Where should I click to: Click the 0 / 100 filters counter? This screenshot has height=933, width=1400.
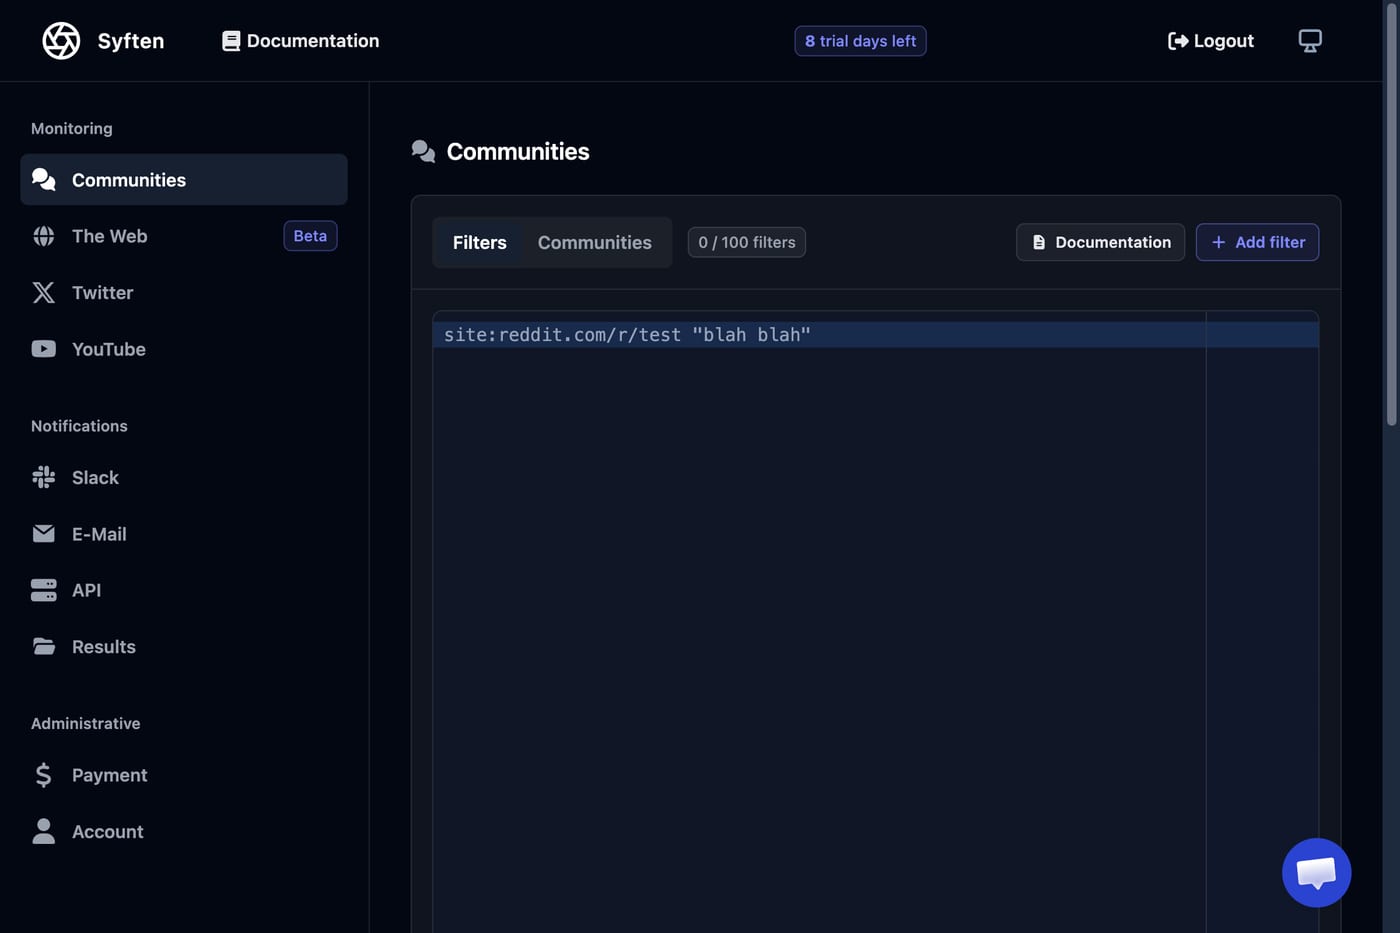[747, 242]
